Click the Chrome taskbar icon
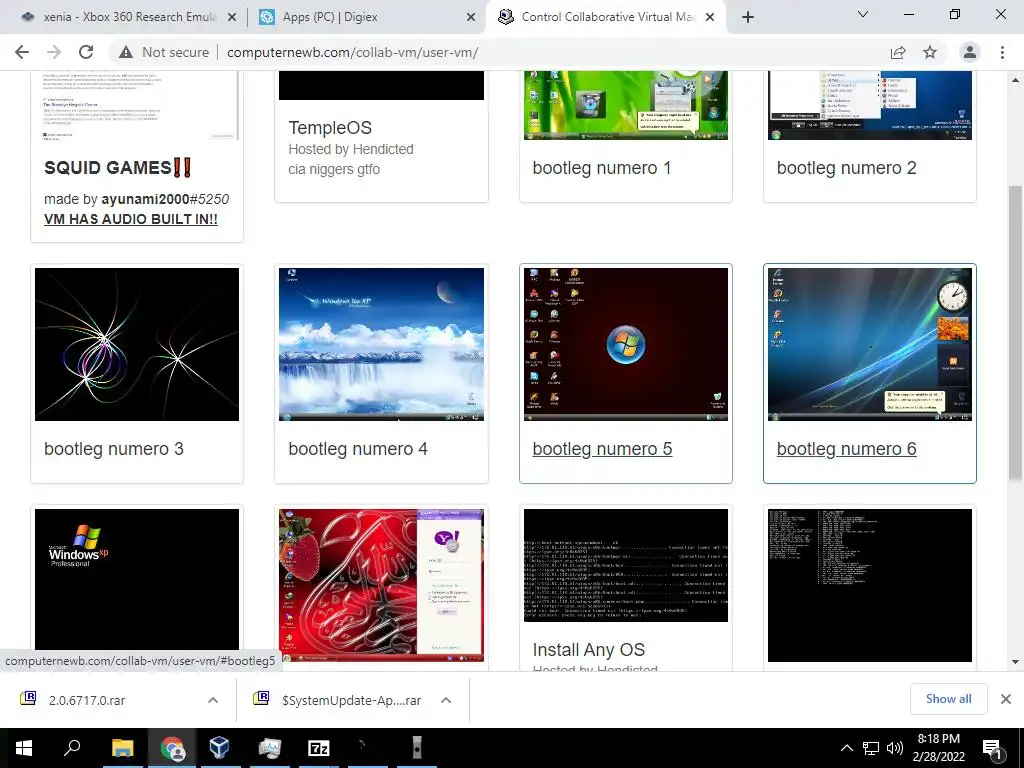The width and height of the screenshot is (1024, 768). point(172,748)
